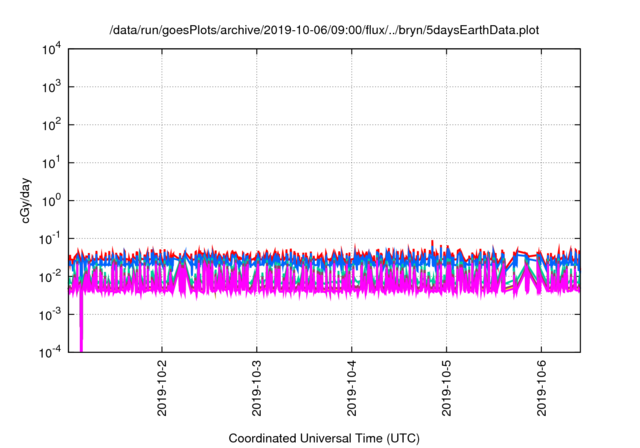Screen dimensions: 640x448
Task: Click the 10^0 y-axis tick label
Action: pos(51,200)
